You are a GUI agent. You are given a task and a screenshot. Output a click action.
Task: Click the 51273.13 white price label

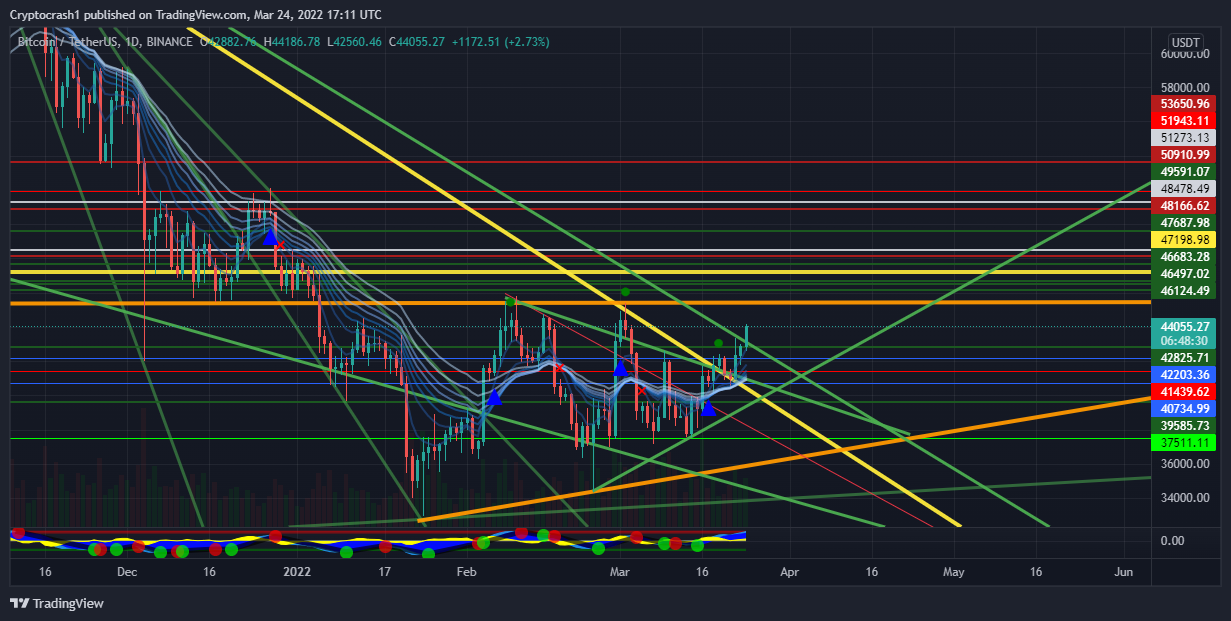[1184, 137]
